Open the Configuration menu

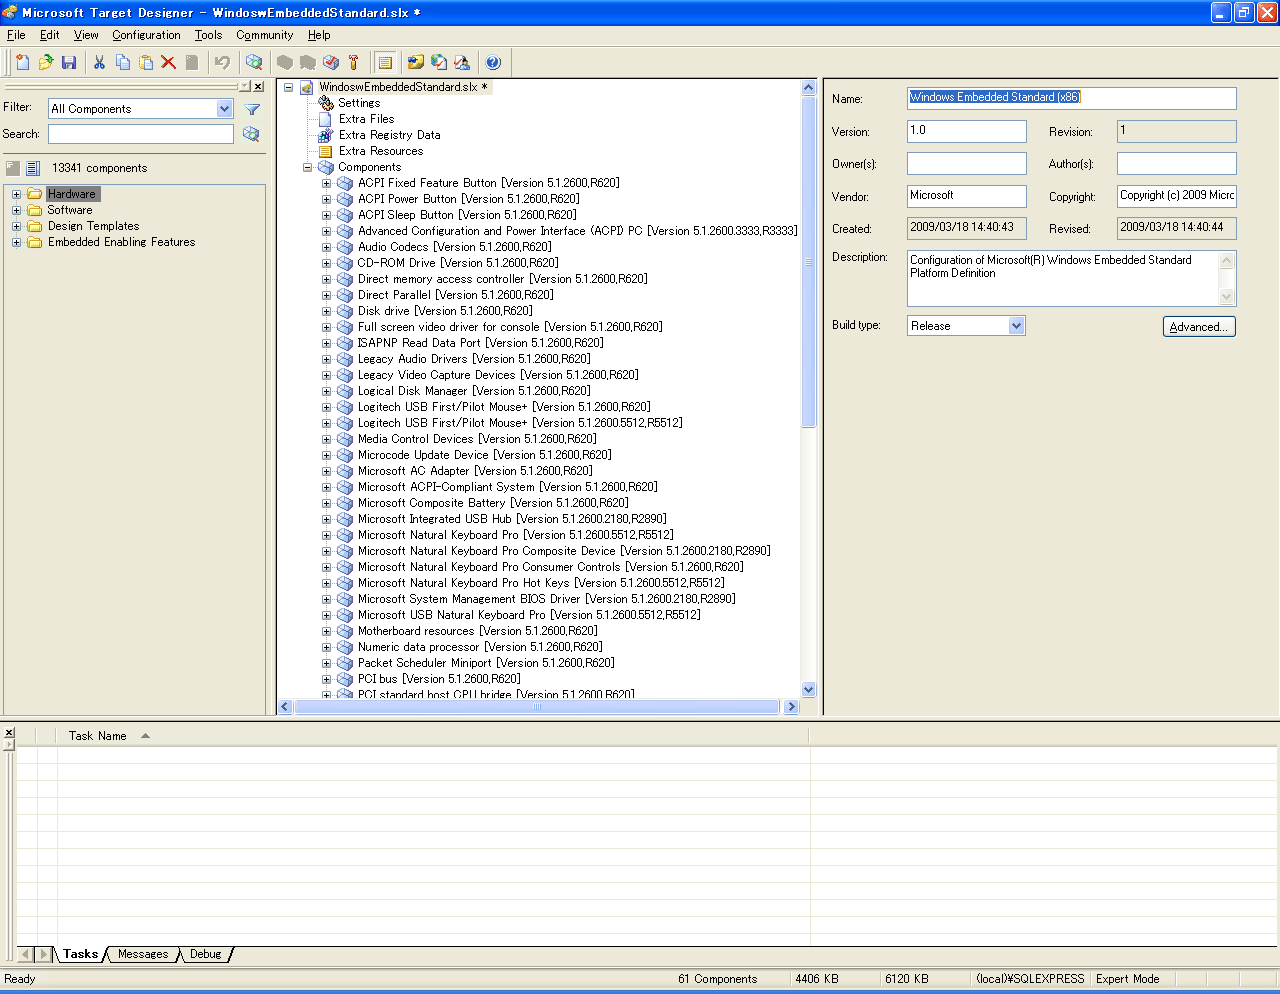146,35
